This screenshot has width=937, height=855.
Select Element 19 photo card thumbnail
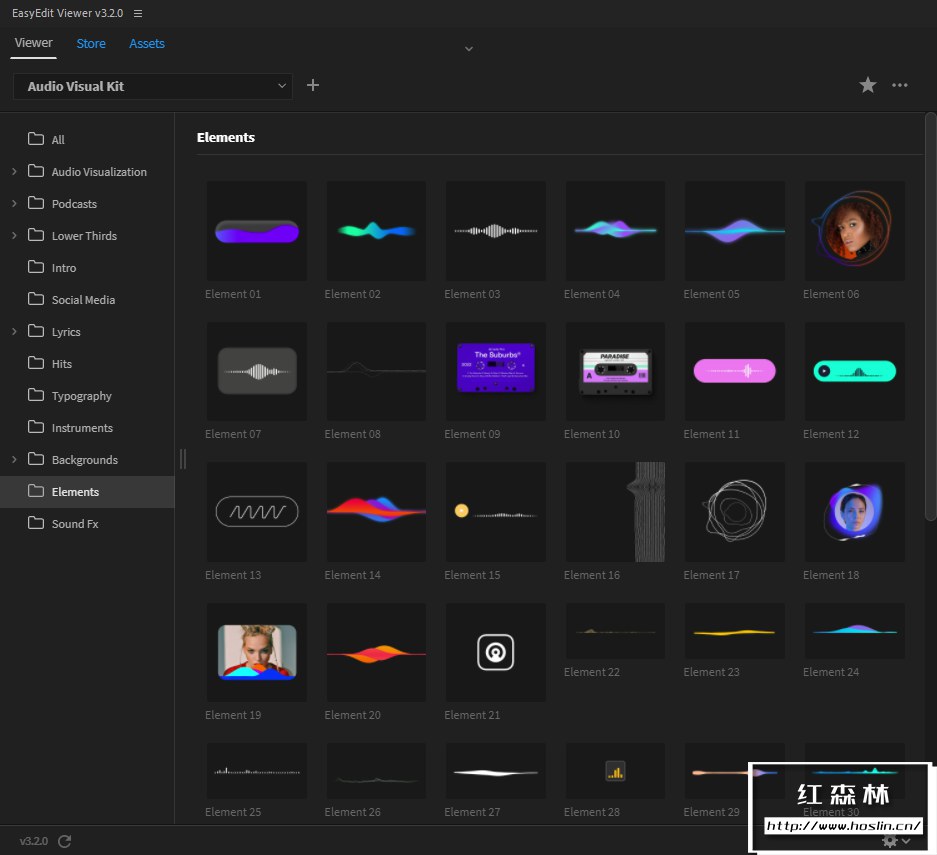coord(256,652)
